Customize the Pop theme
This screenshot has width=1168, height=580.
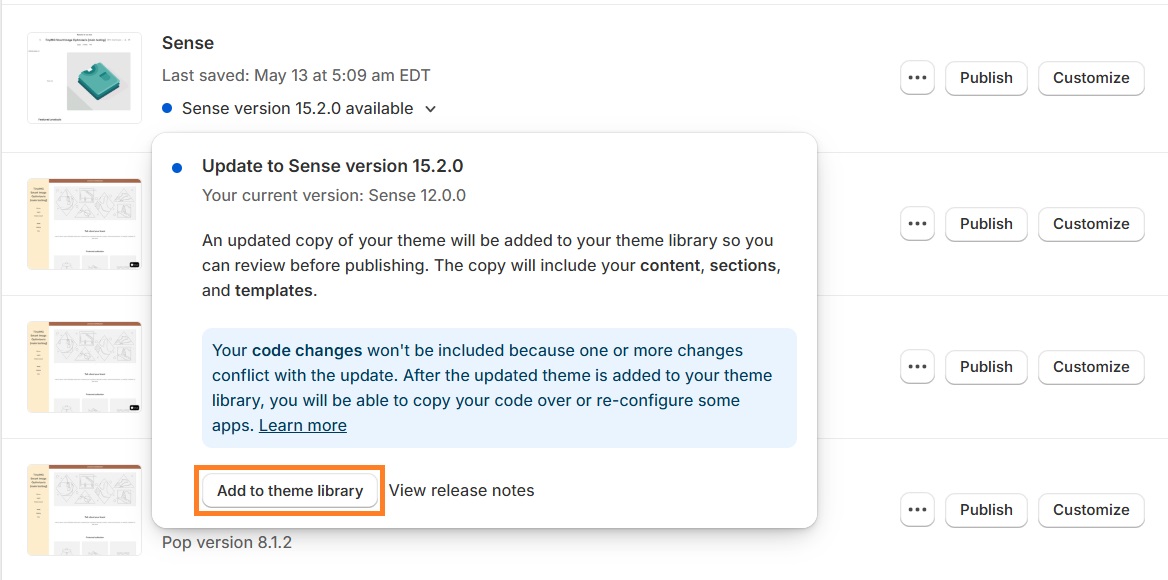coord(1091,510)
